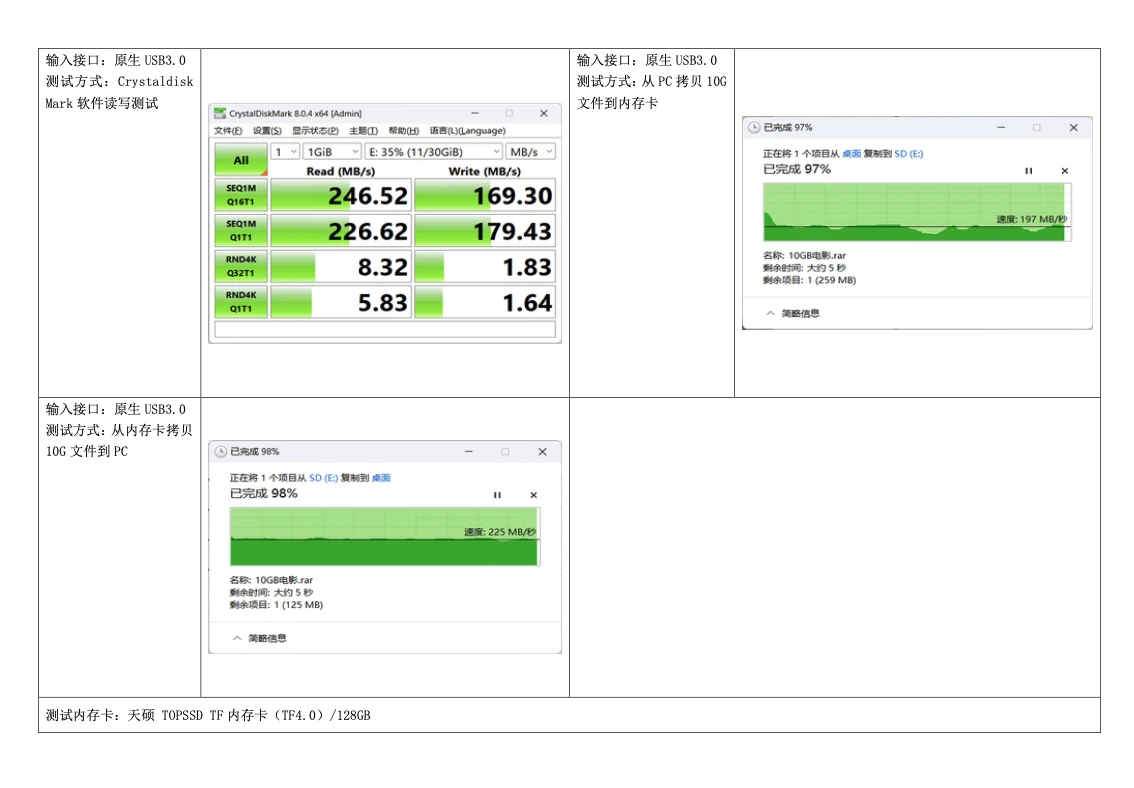Screen dimensions: 1134x788
Task: Run the SEQ1M Q1T1 test
Action: 241,231
